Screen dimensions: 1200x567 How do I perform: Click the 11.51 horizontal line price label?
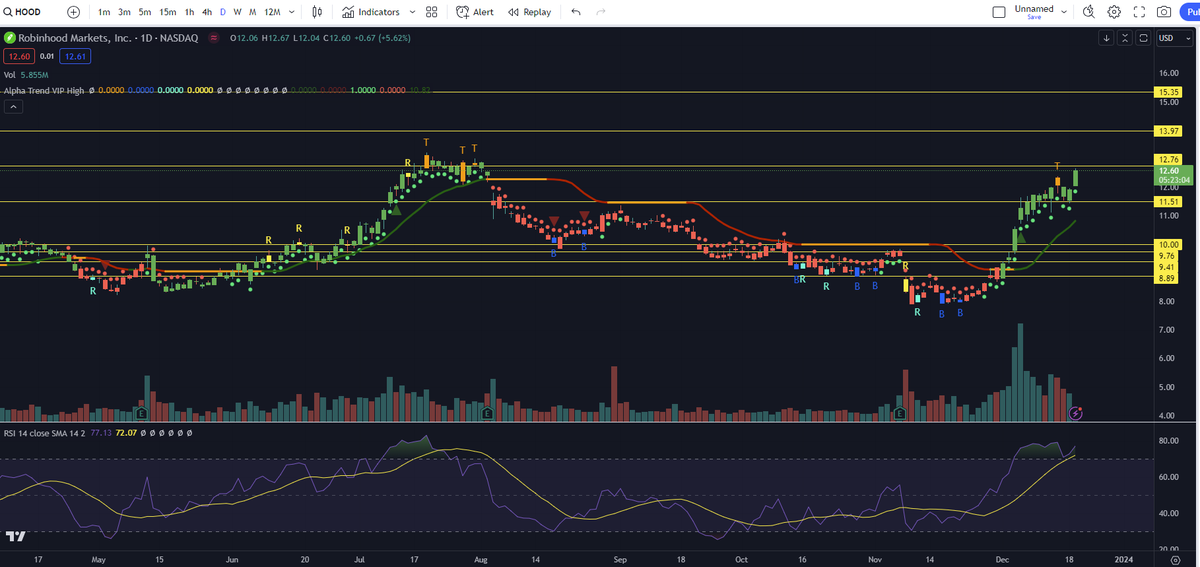[x=1168, y=201]
